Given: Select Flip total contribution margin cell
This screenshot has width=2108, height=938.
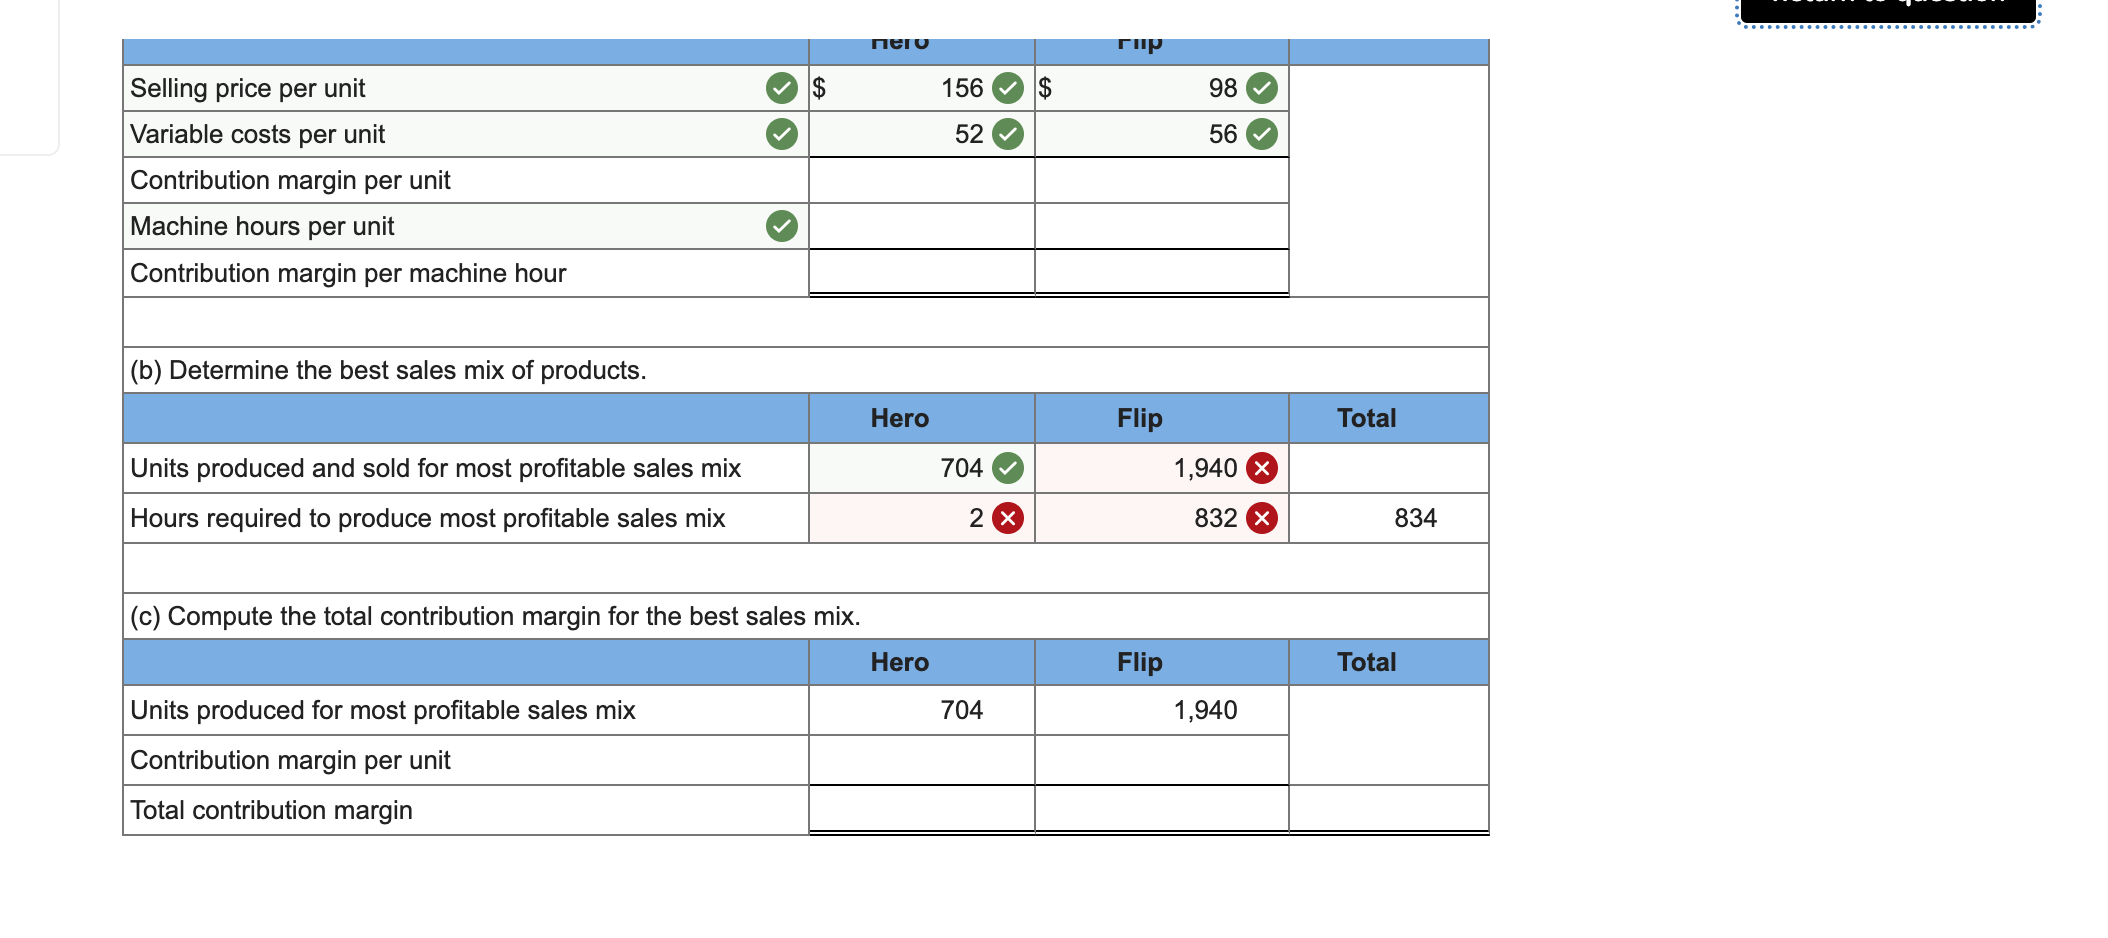Looking at the screenshot, I should (1162, 809).
